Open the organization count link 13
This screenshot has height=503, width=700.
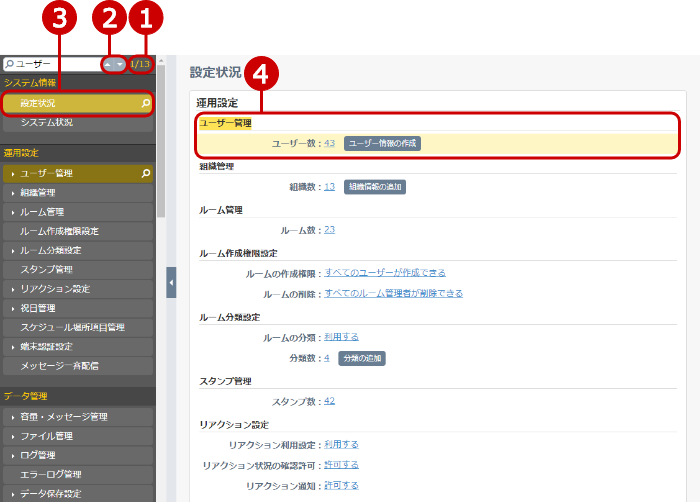coord(329,187)
